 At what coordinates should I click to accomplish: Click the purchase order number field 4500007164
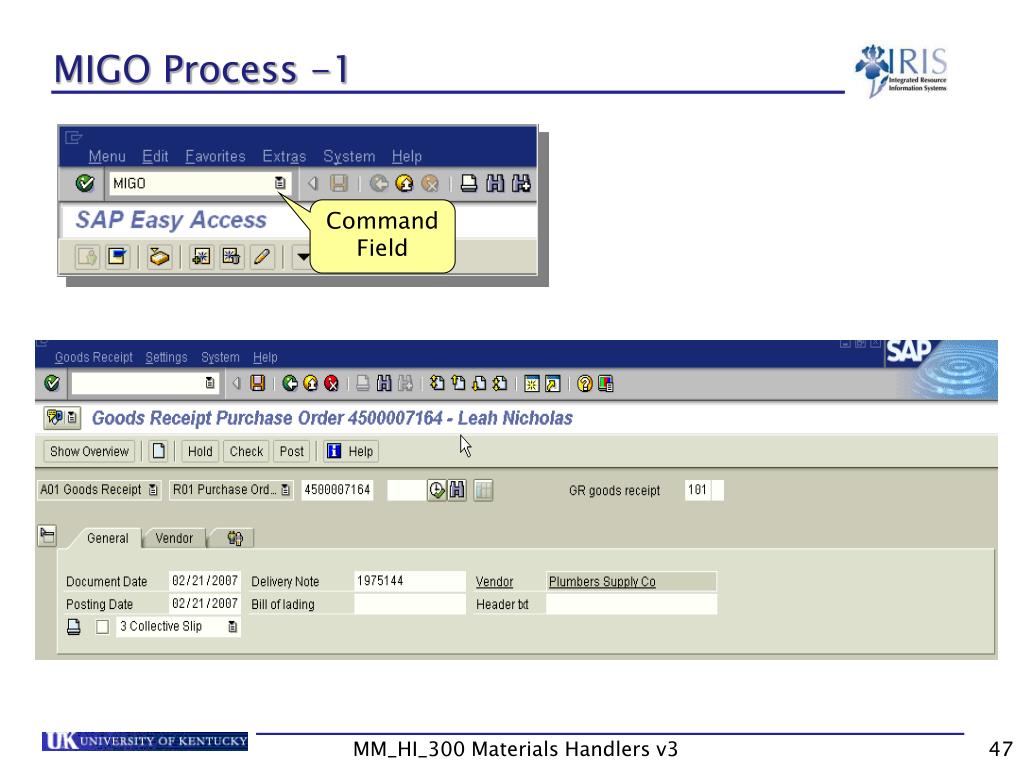coord(337,490)
